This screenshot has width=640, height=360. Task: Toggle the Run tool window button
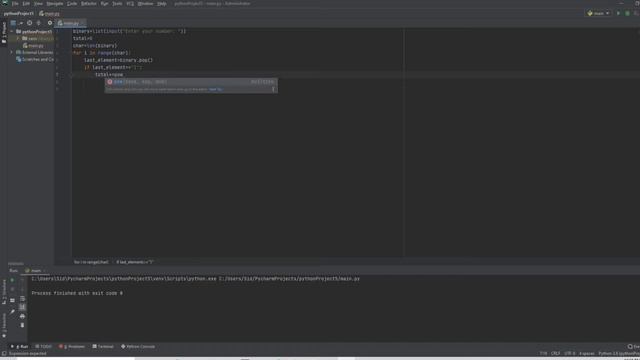coord(19,347)
